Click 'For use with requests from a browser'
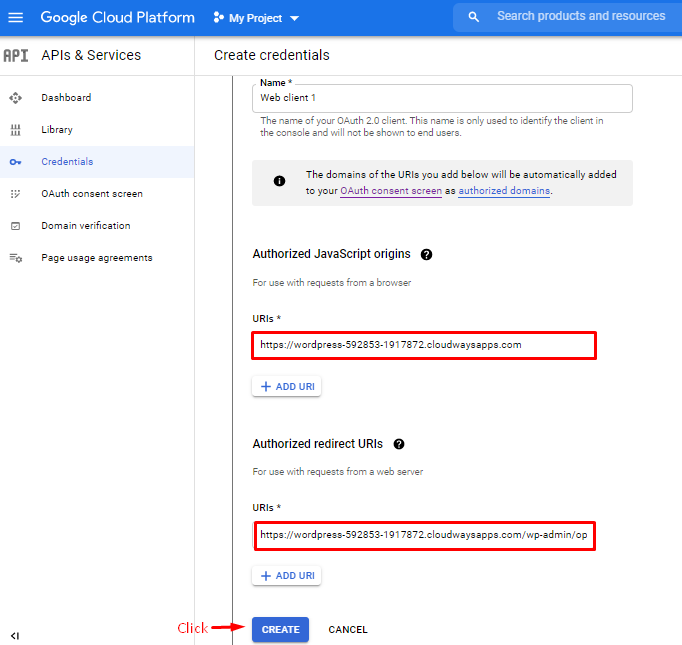This screenshot has width=682, height=645. click(331, 283)
